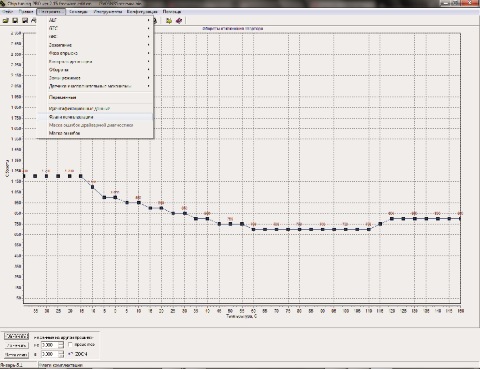The width and height of the screenshot is (480, 369).
Task: Click the first save disk toolbar icon
Action: (15, 21)
